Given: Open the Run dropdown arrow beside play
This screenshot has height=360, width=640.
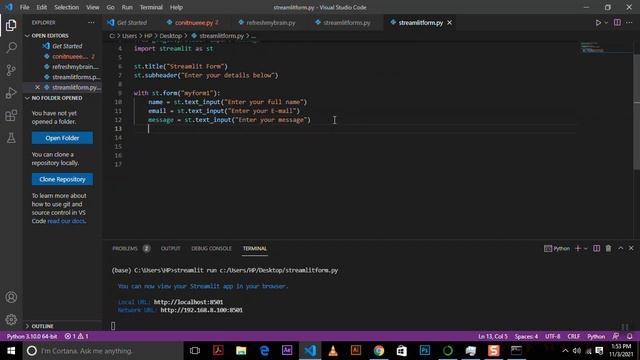Looking at the screenshot, I should click(606, 23).
